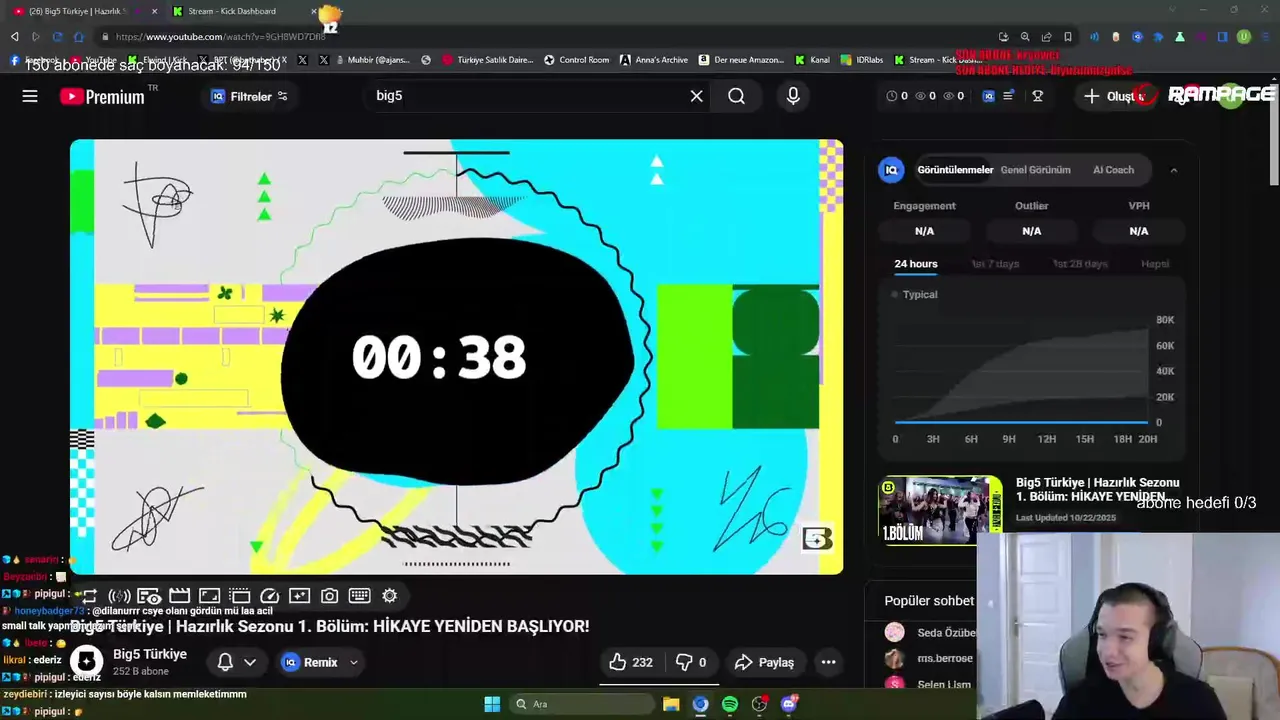Open Discord from the taskbar
Viewport: 1280px width, 720px height.
(789, 704)
